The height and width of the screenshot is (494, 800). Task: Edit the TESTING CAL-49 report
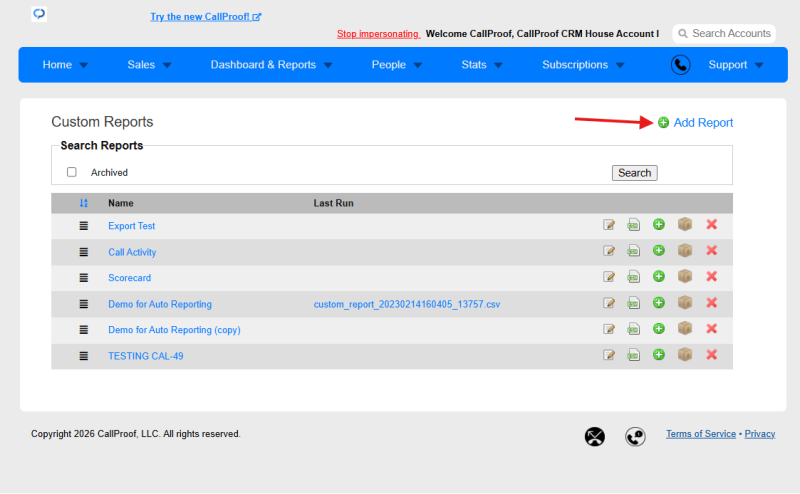(x=609, y=355)
